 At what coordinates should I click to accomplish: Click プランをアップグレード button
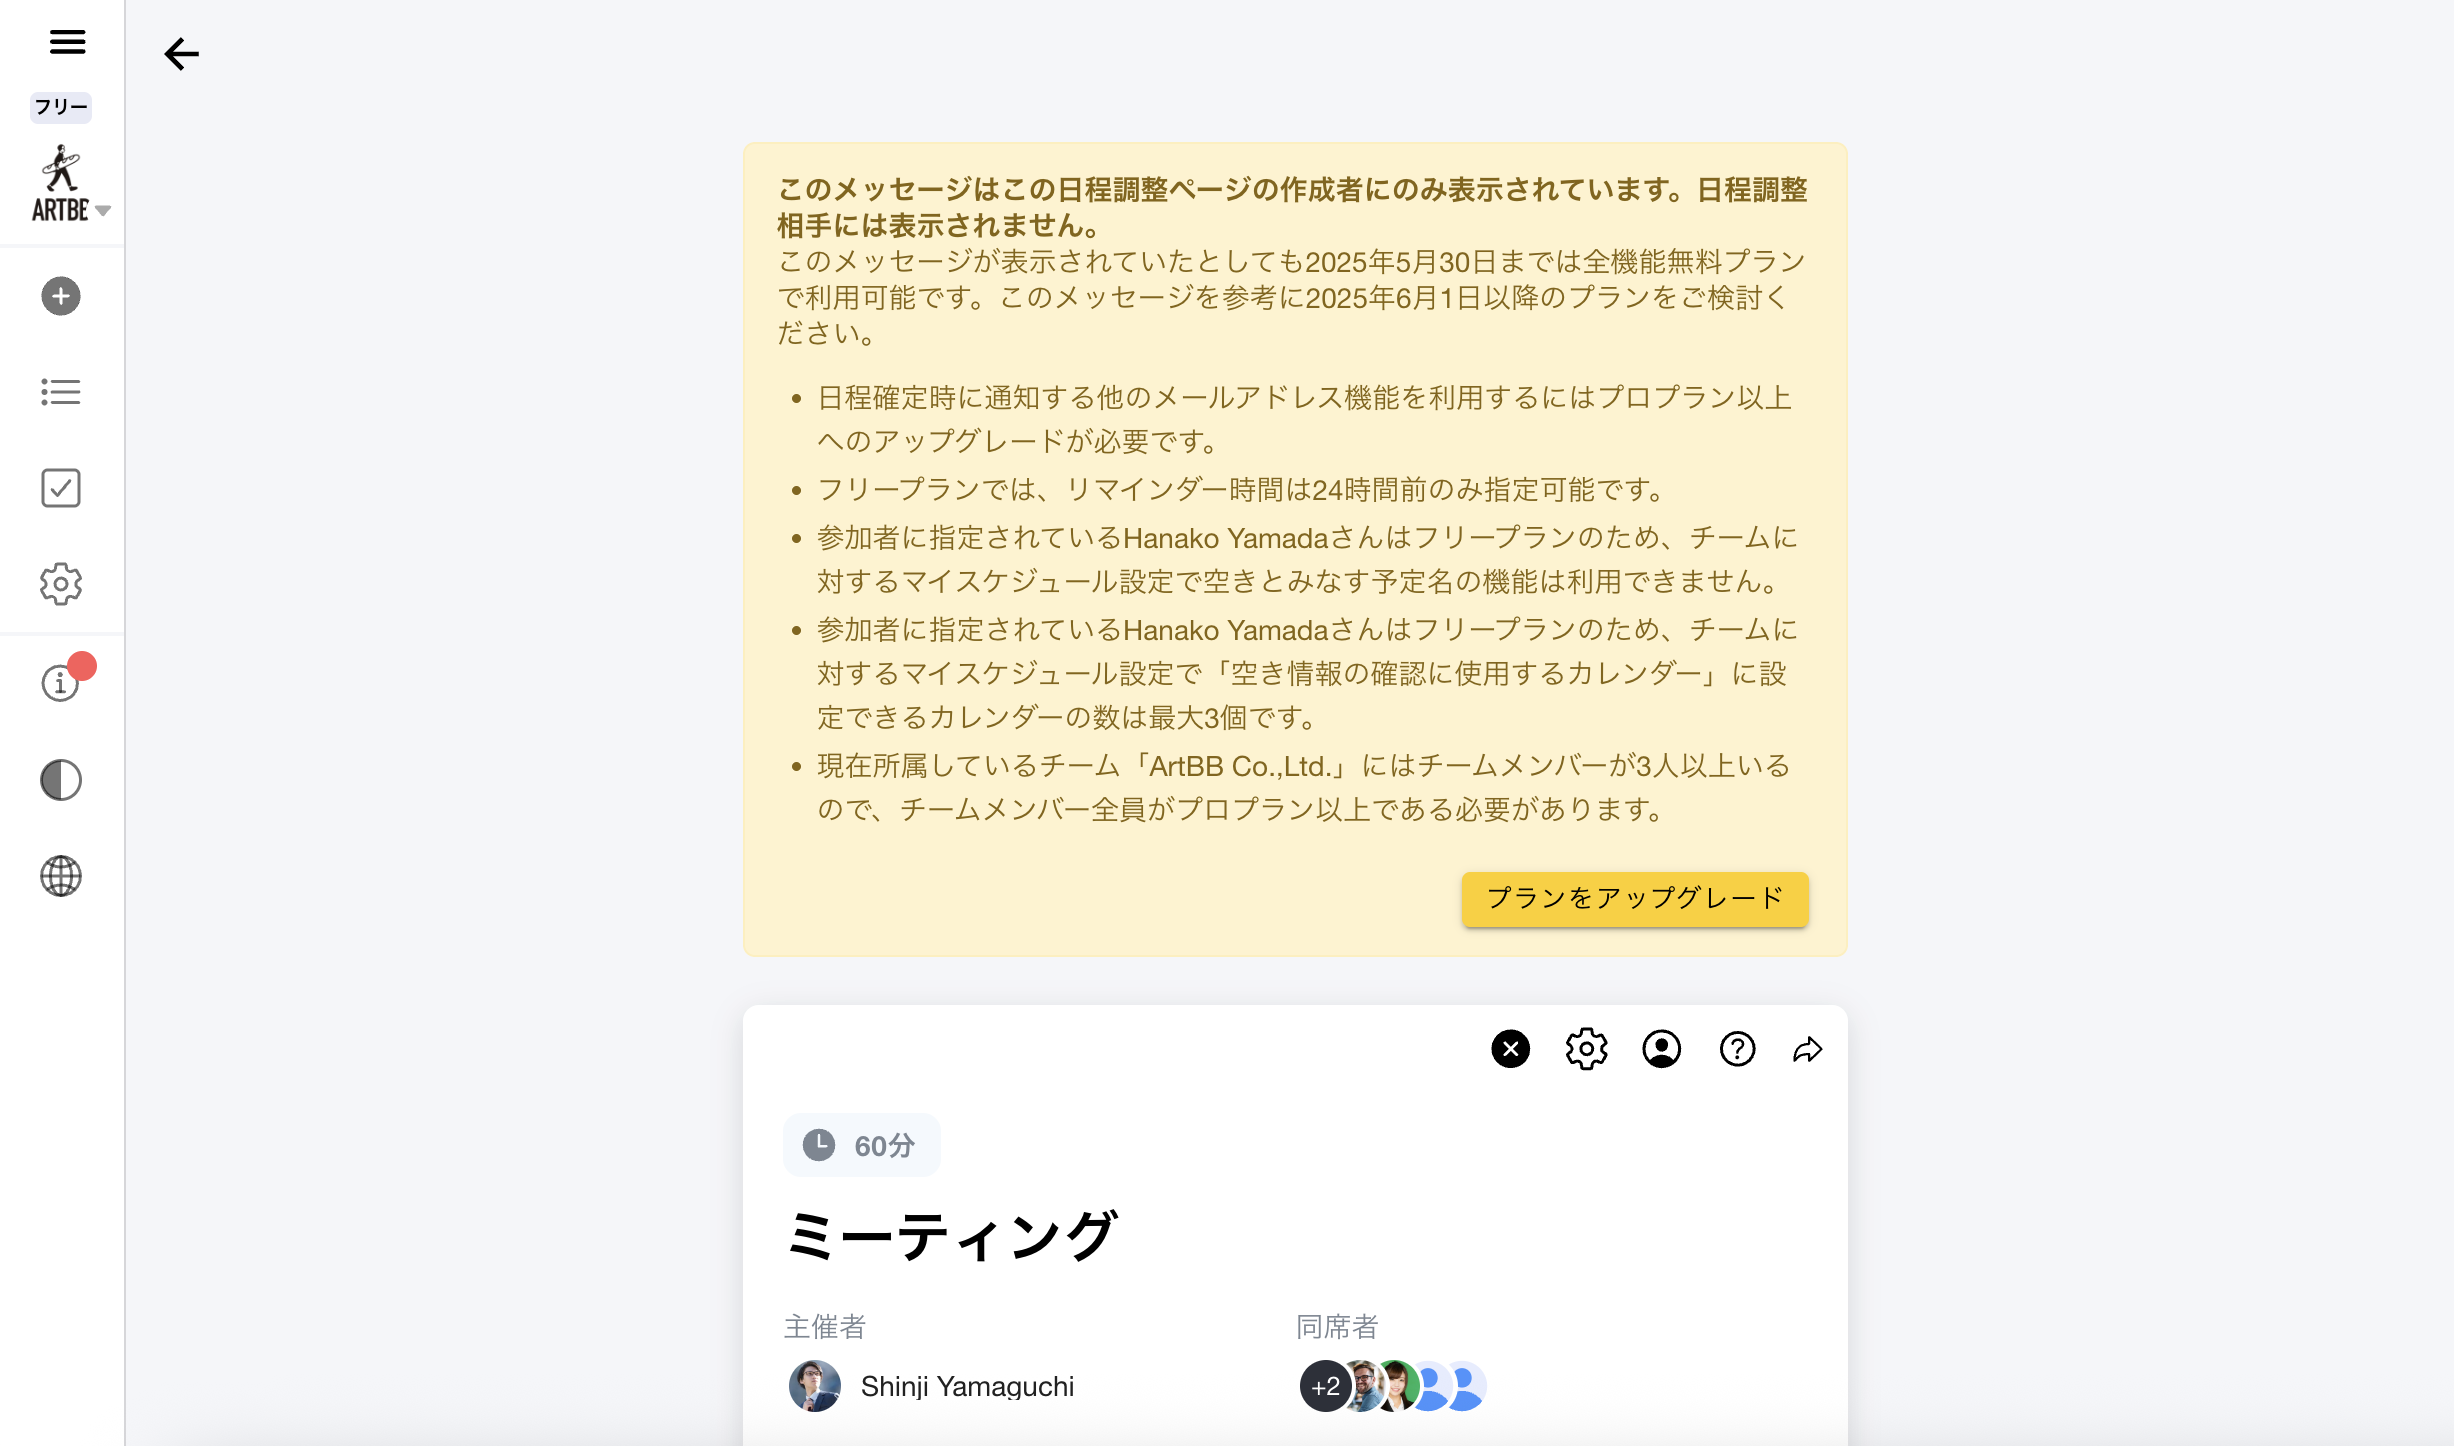(x=1635, y=899)
